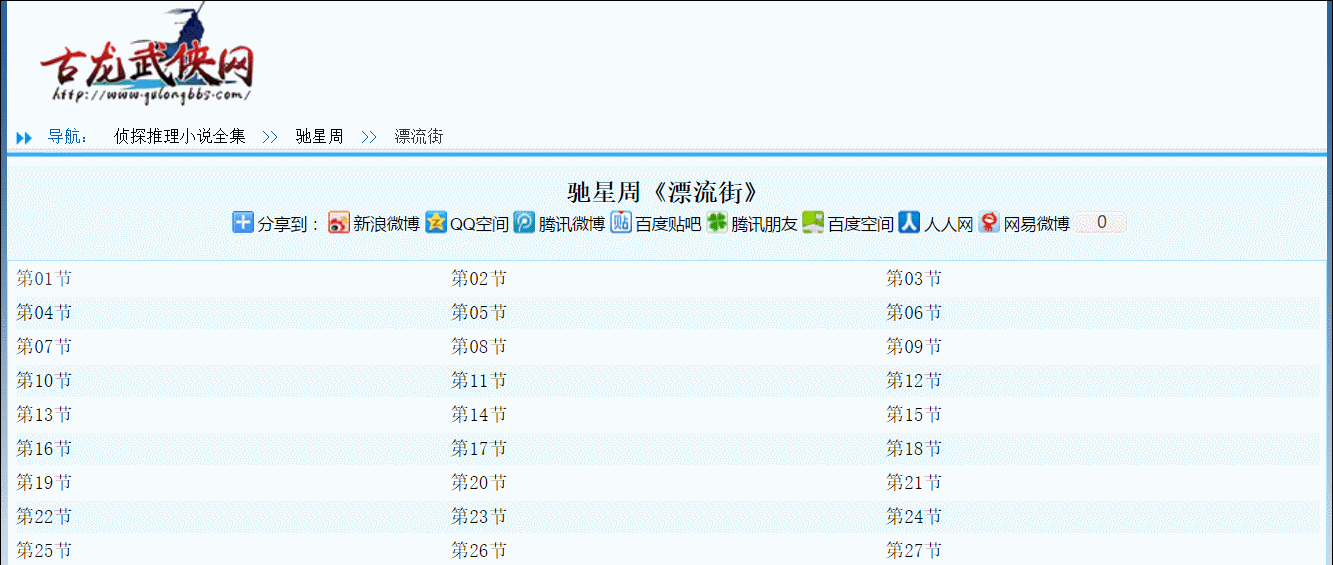Image resolution: width=1333 pixels, height=565 pixels.
Task: Click the 古龙武侠网 site logo
Action: (x=146, y=62)
